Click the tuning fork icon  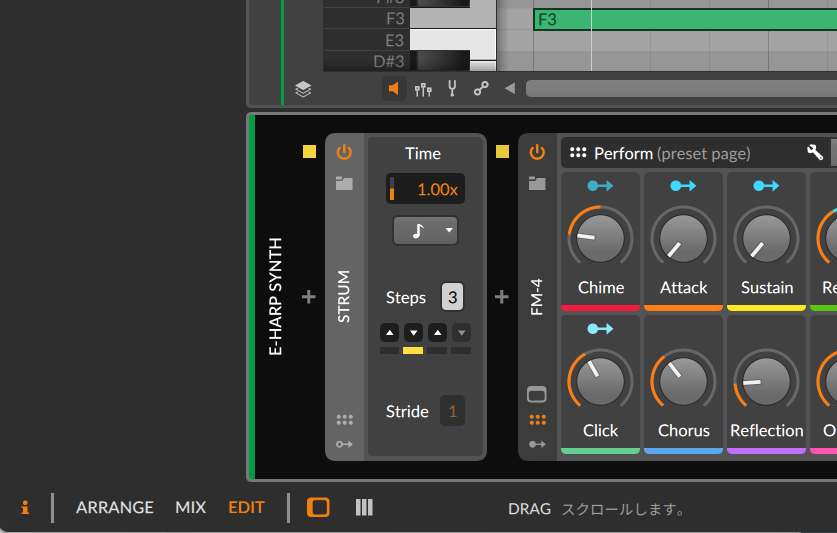[452, 89]
